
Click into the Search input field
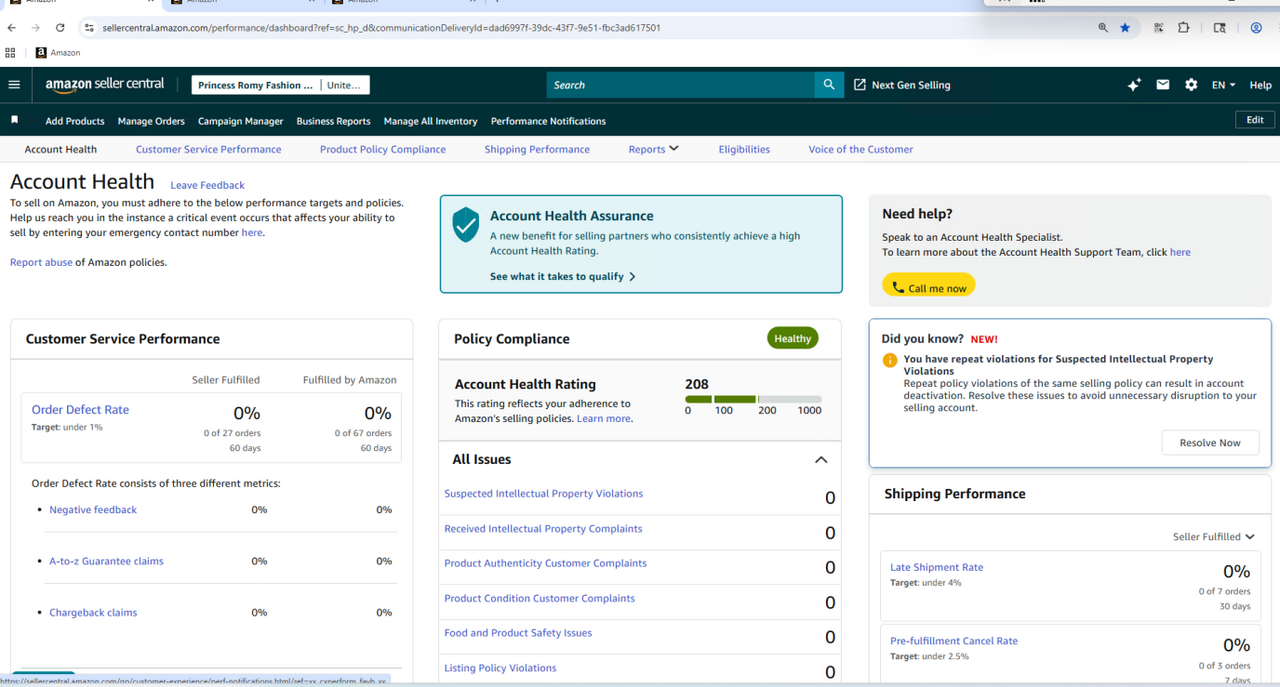point(680,85)
